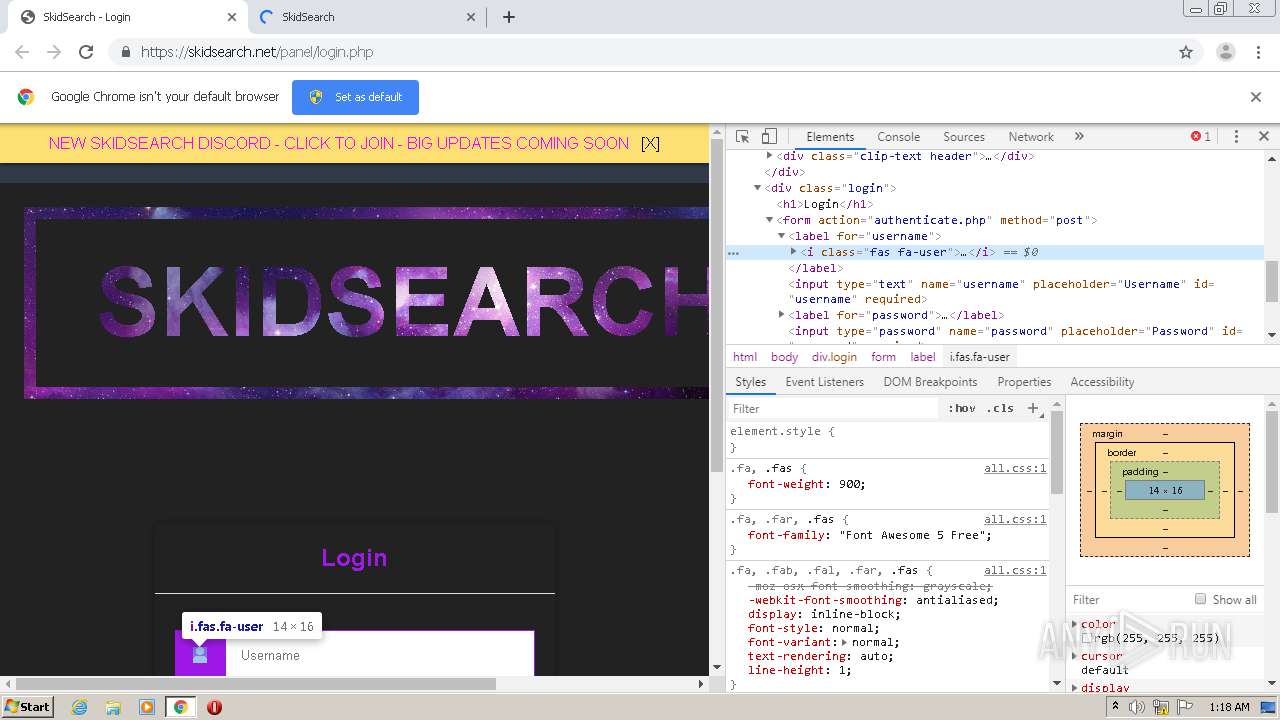Screen dimensions: 1280x720
Task: Open a new tab with plus button
Action: [508, 16]
